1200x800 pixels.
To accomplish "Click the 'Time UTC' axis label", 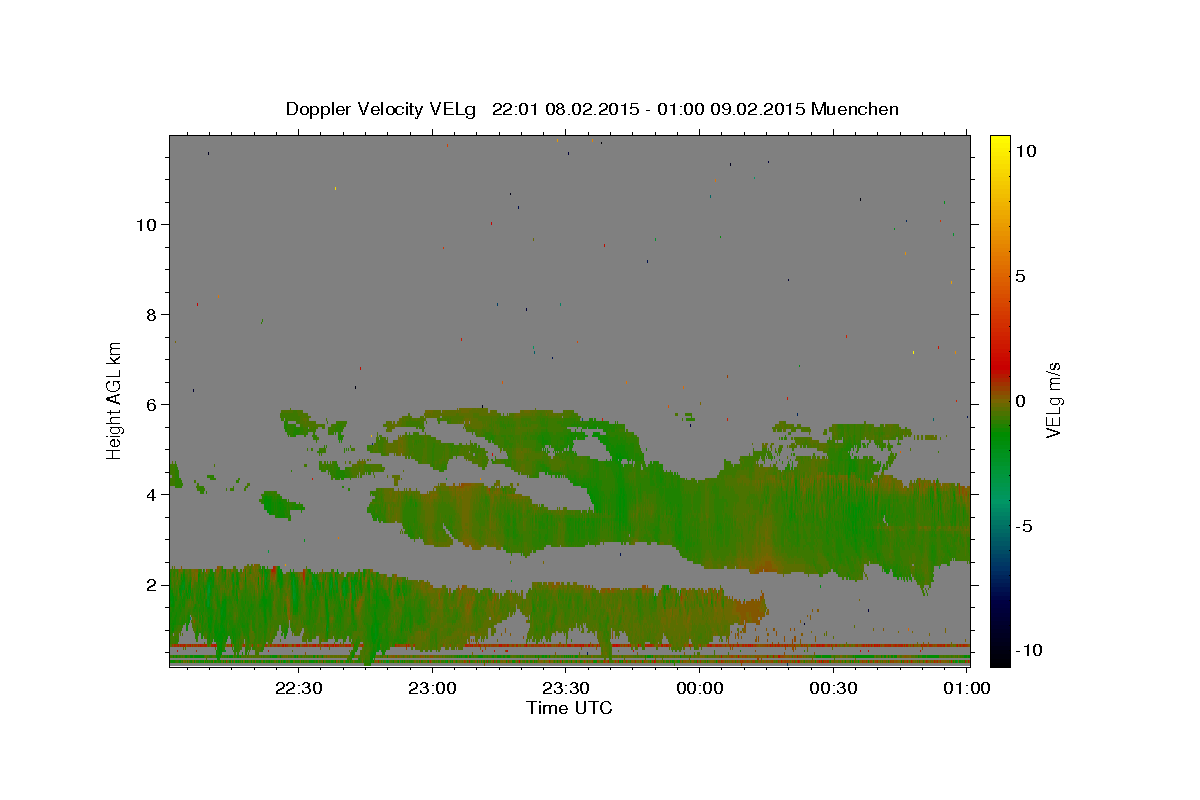I will pyautogui.click(x=569, y=708).
